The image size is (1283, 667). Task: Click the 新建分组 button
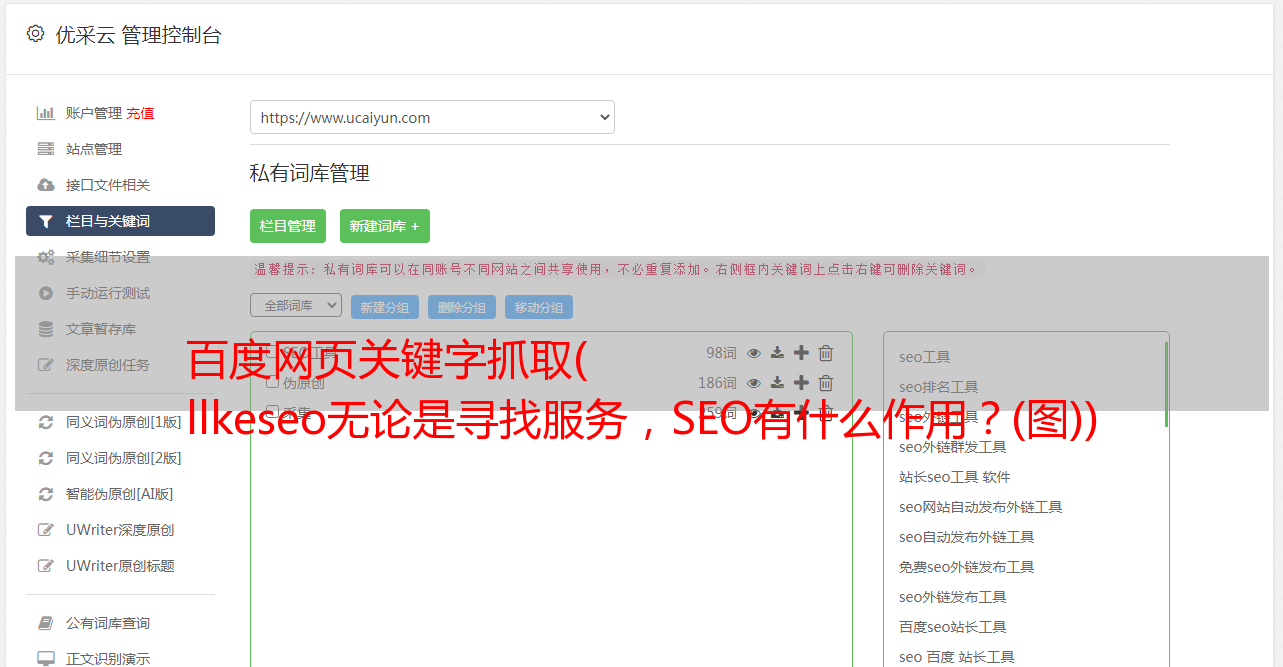(385, 308)
